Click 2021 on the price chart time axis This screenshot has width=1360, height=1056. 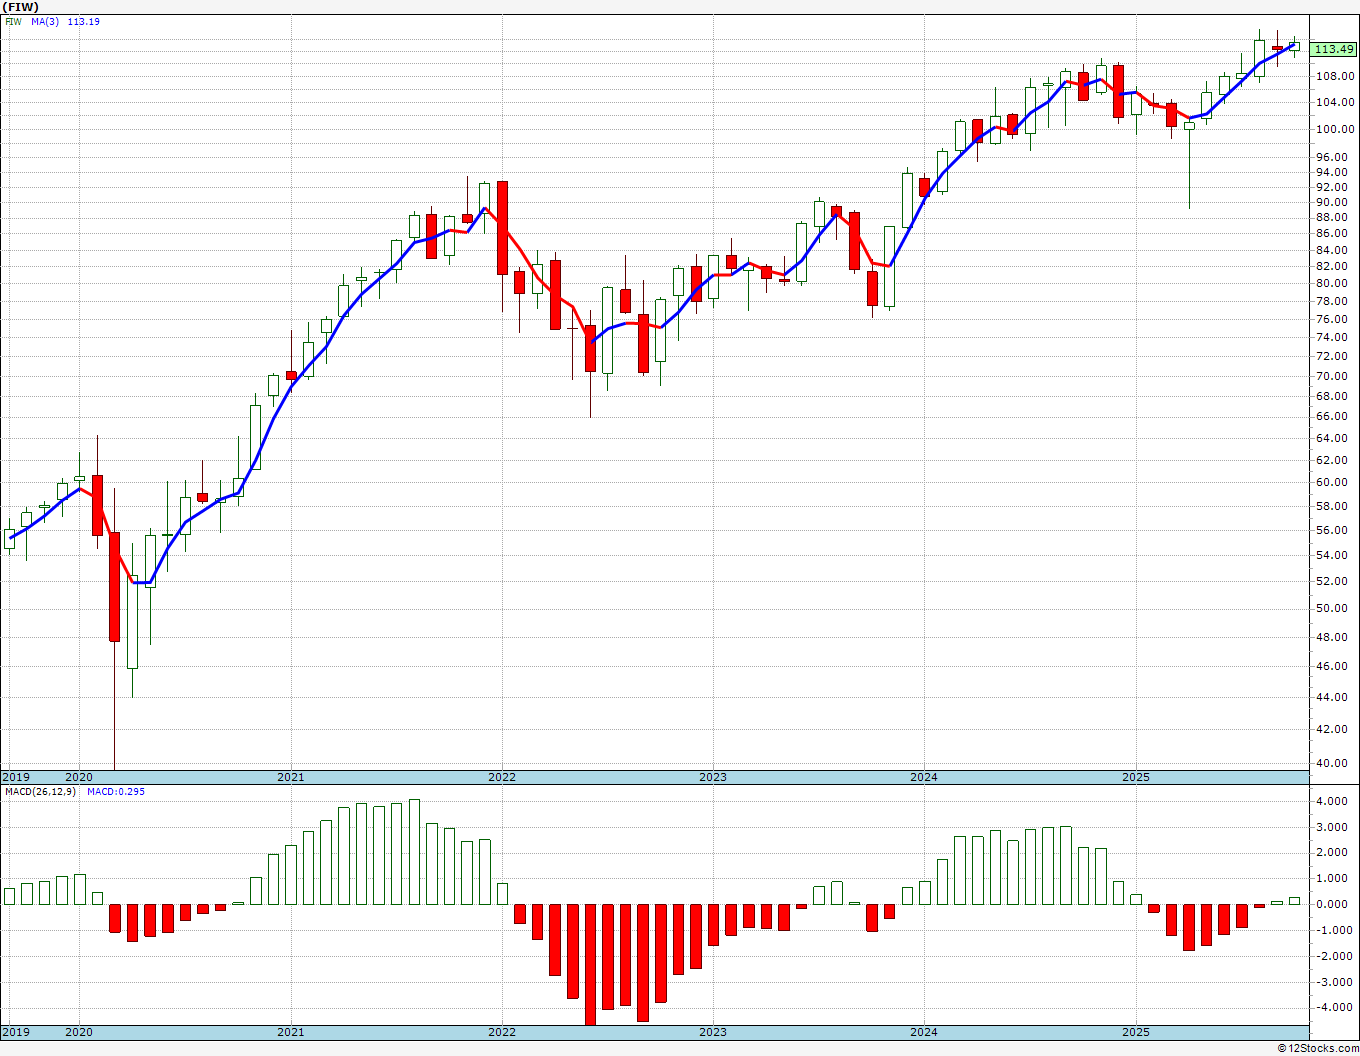point(291,777)
